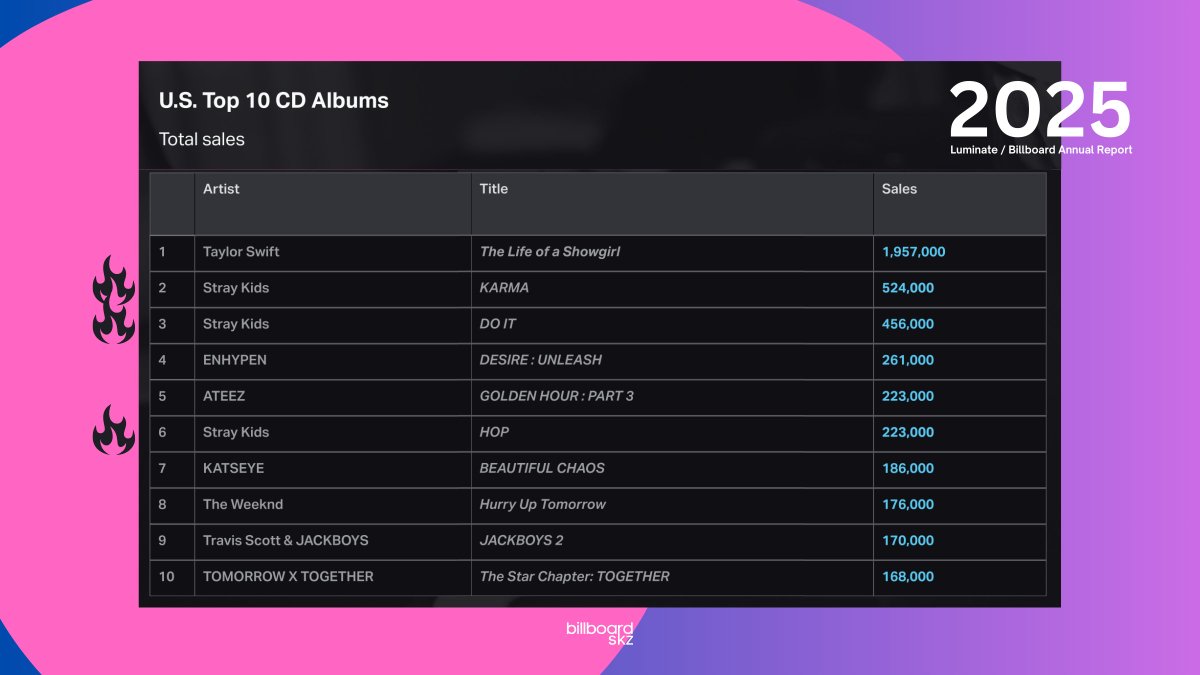Image resolution: width=1200 pixels, height=675 pixels.
Task: Click rank number 10 in TOMORROW X TOGETHER row
Action: (166, 576)
